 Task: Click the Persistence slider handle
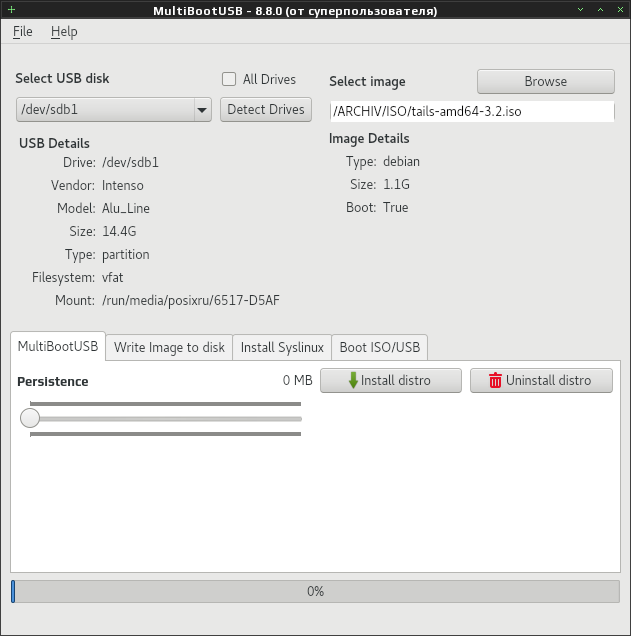(x=30, y=418)
